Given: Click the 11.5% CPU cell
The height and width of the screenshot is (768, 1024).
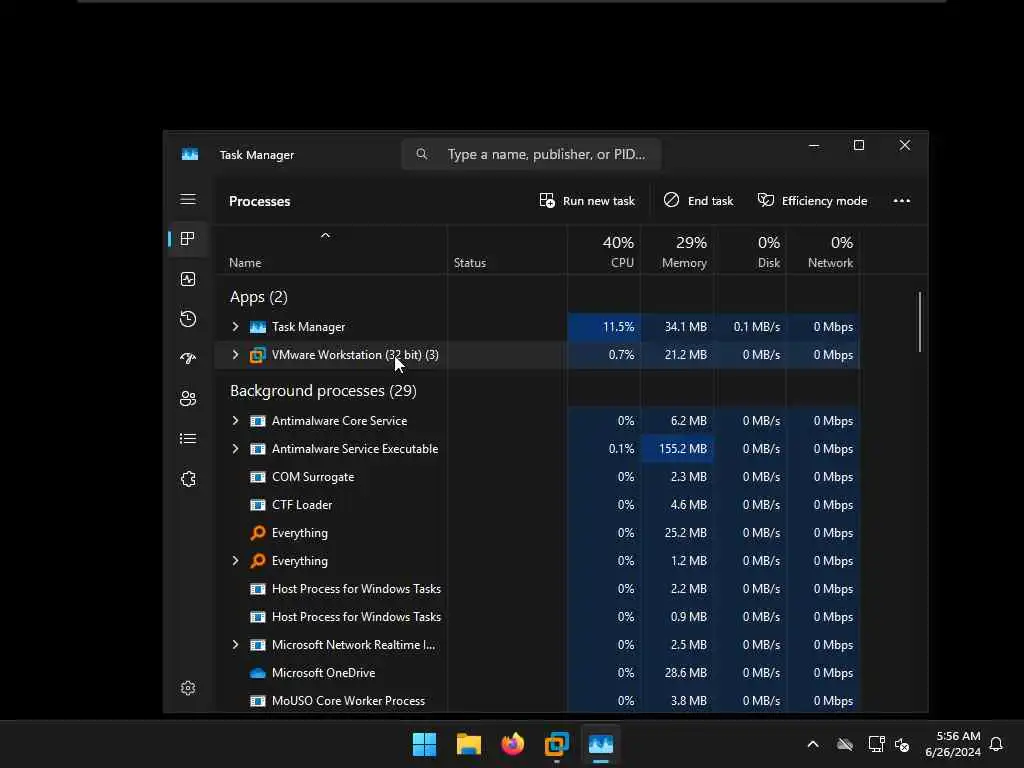Looking at the screenshot, I should [604, 327].
